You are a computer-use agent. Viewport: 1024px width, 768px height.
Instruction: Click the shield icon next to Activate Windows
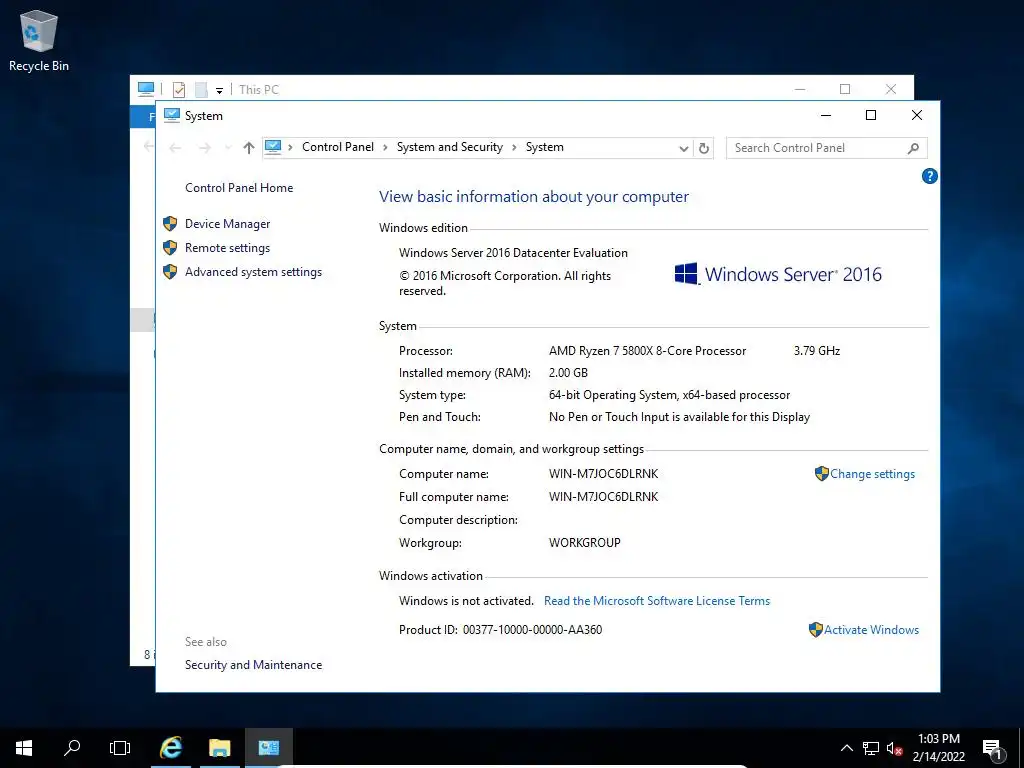pyautogui.click(x=816, y=630)
